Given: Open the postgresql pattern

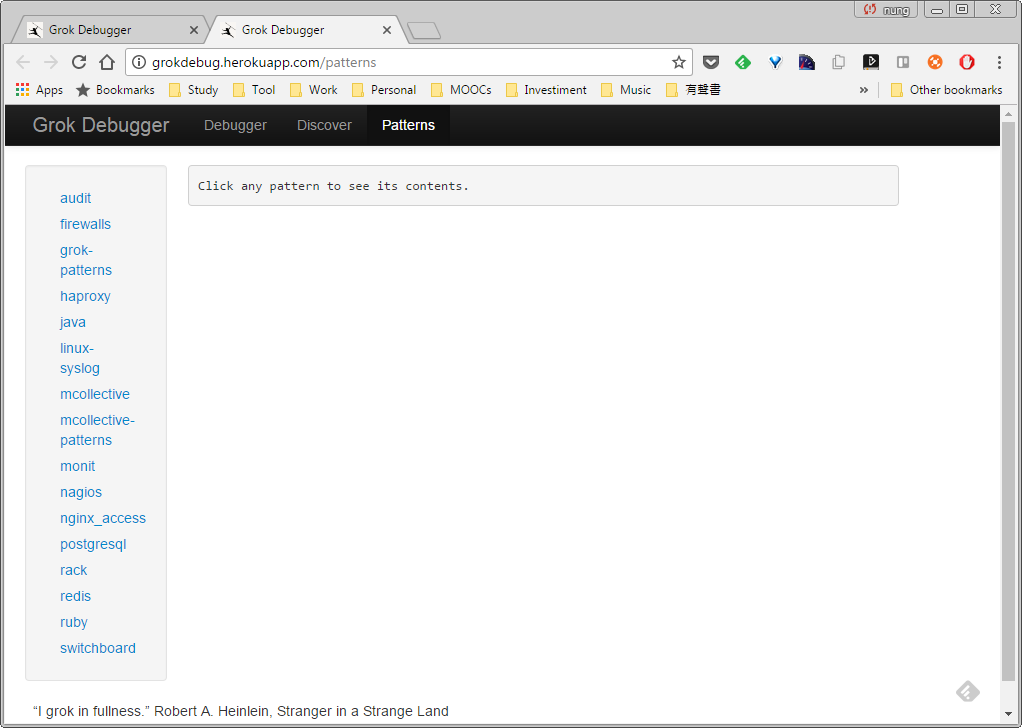Looking at the screenshot, I should tap(93, 544).
